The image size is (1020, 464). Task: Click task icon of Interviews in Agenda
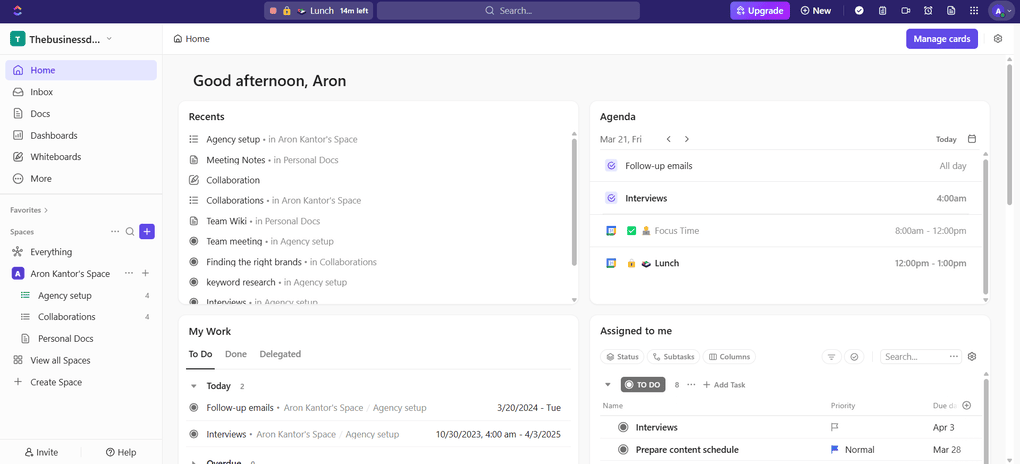(x=611, y=198)
